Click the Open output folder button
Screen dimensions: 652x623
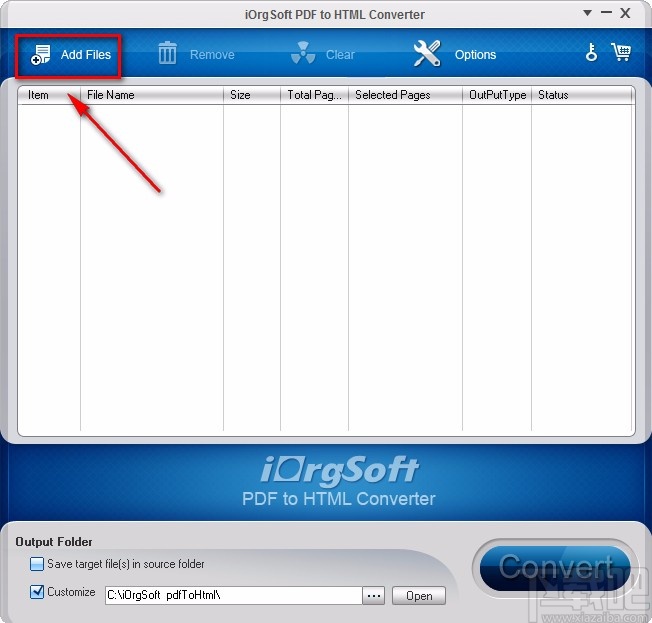[x=419, y=596]
